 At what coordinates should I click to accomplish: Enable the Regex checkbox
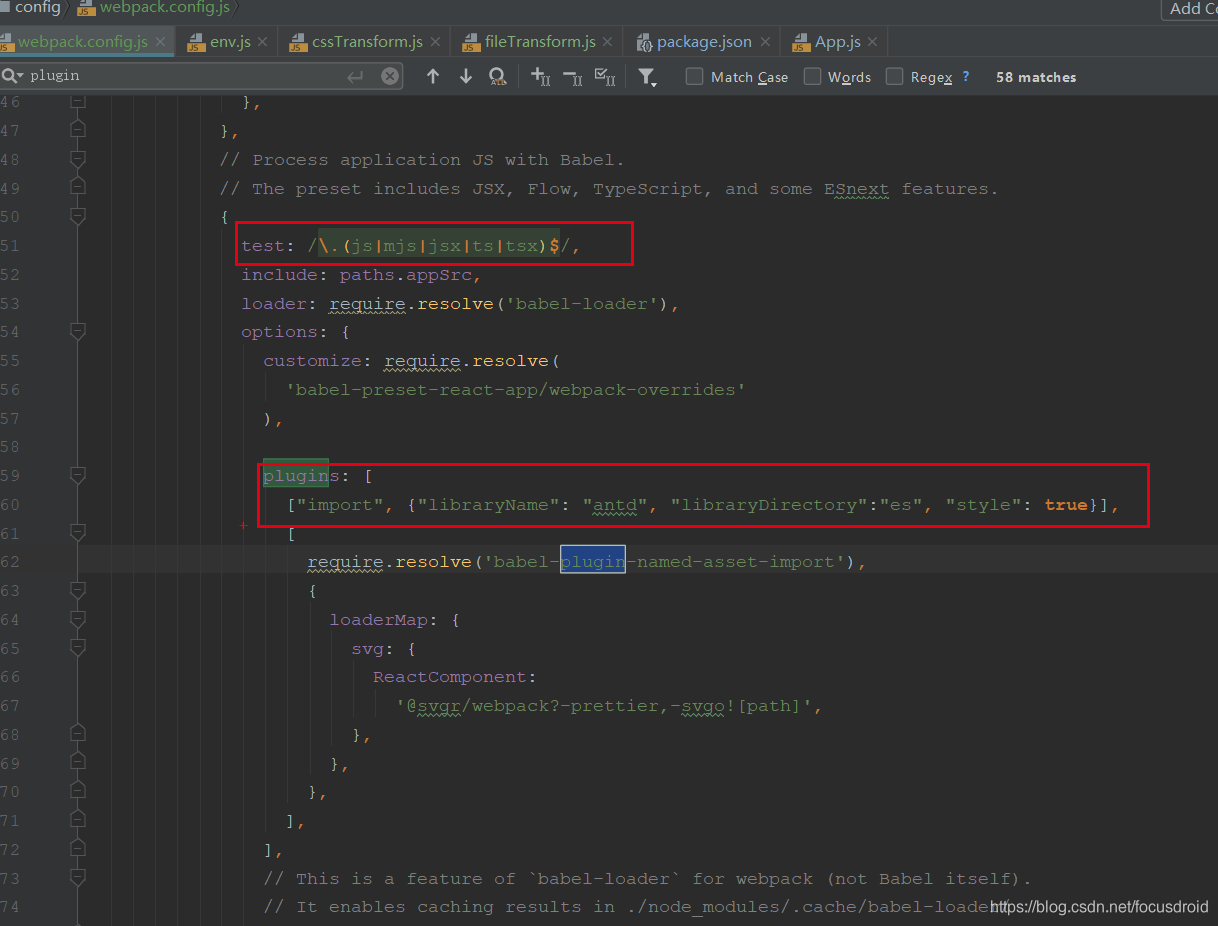pyautogui.click(x=894, y=76)
